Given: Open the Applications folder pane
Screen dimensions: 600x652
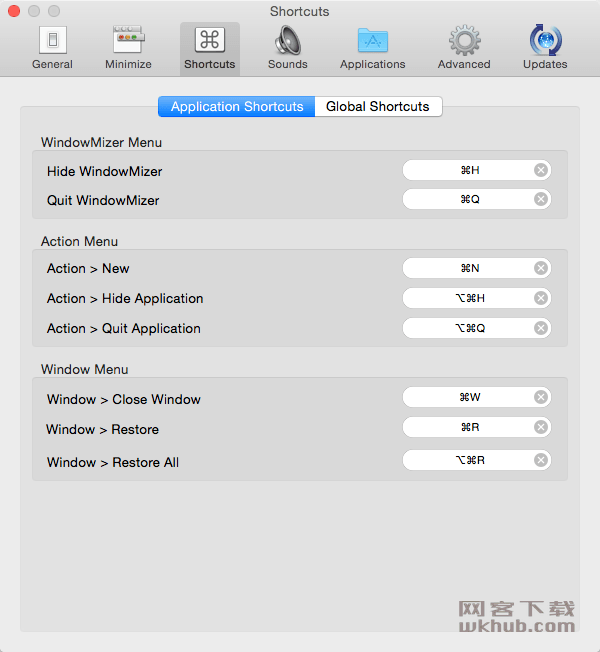Looking at the screenshot, I should 373,48.
